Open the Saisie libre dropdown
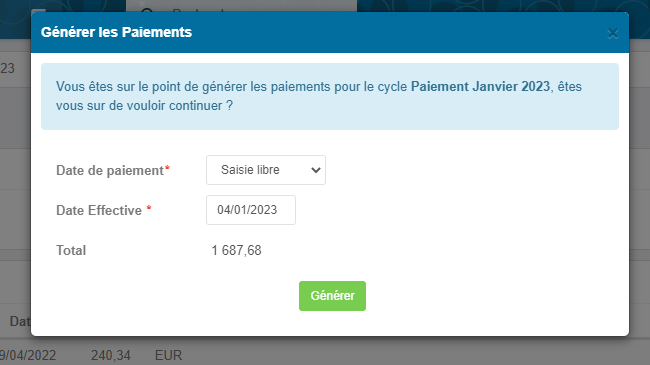 266,170
